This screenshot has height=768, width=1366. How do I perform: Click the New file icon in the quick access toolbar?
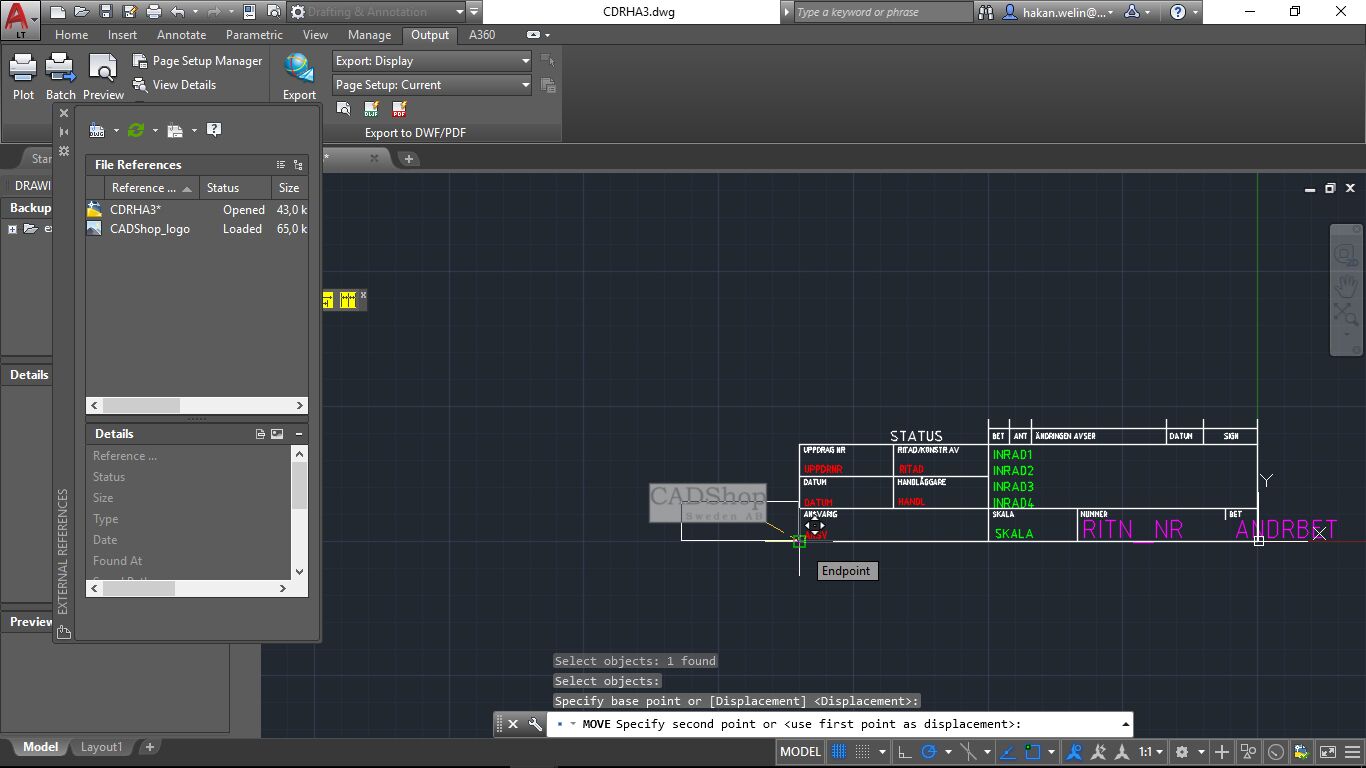pyautogui.click(x=58, y=12)
